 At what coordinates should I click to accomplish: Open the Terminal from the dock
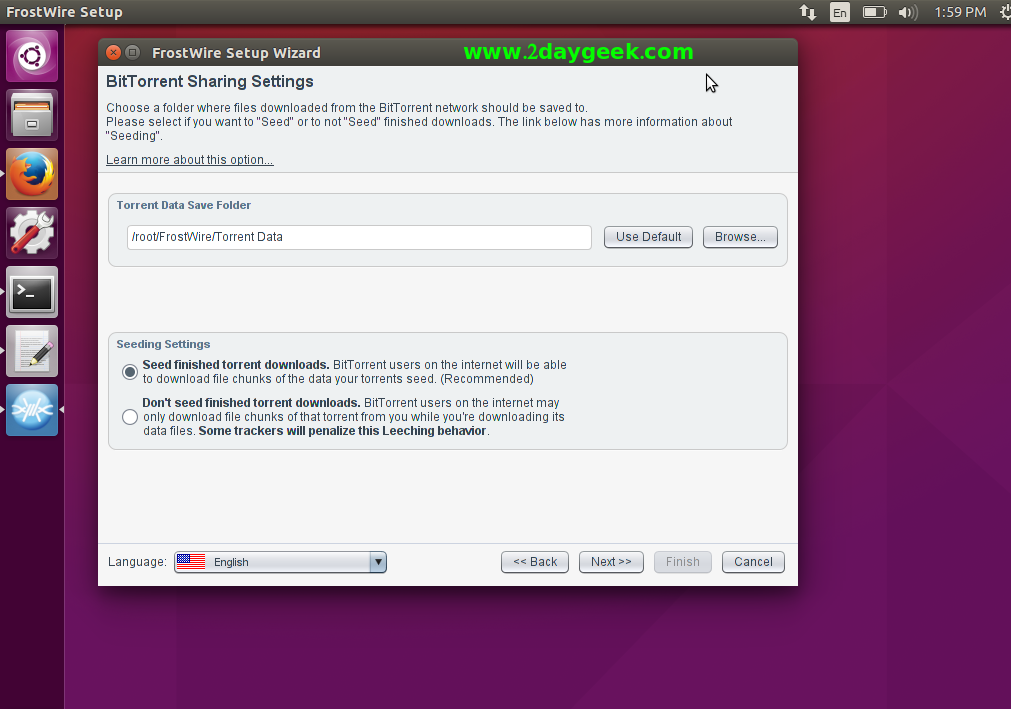[x=32, y=292]
